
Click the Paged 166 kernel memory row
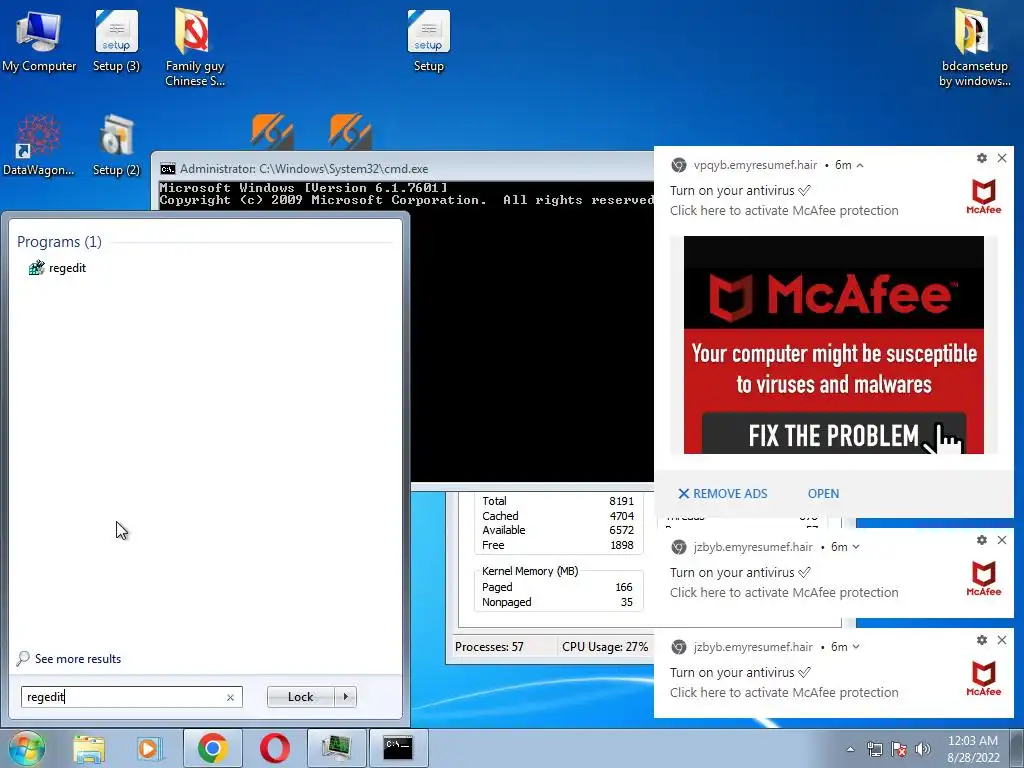(558, 587)
